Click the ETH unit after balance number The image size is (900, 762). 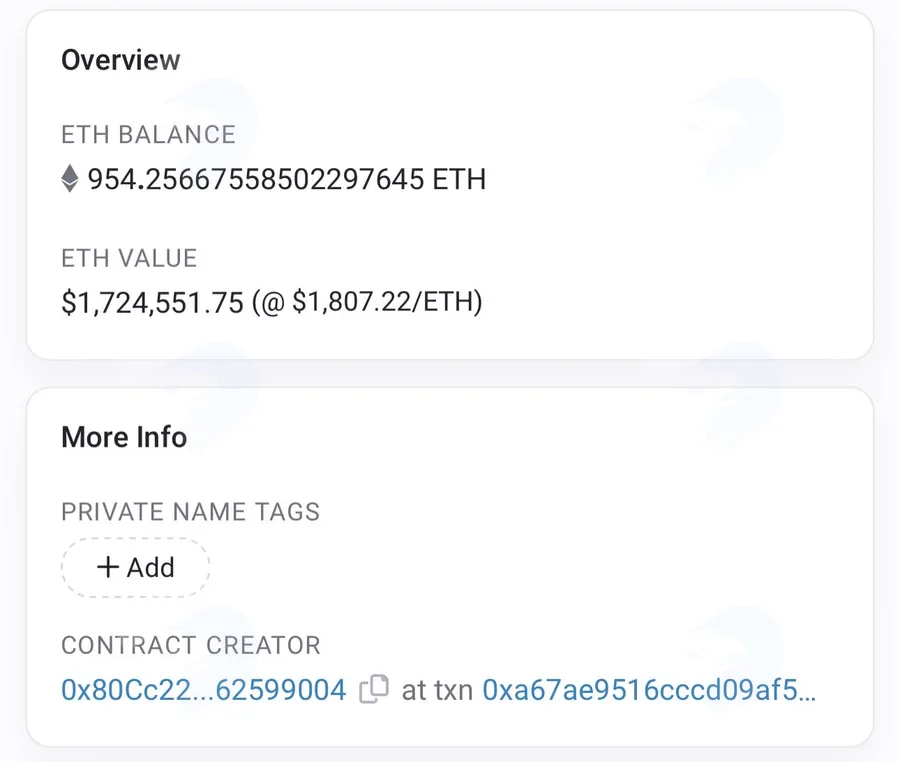(459, 179)
